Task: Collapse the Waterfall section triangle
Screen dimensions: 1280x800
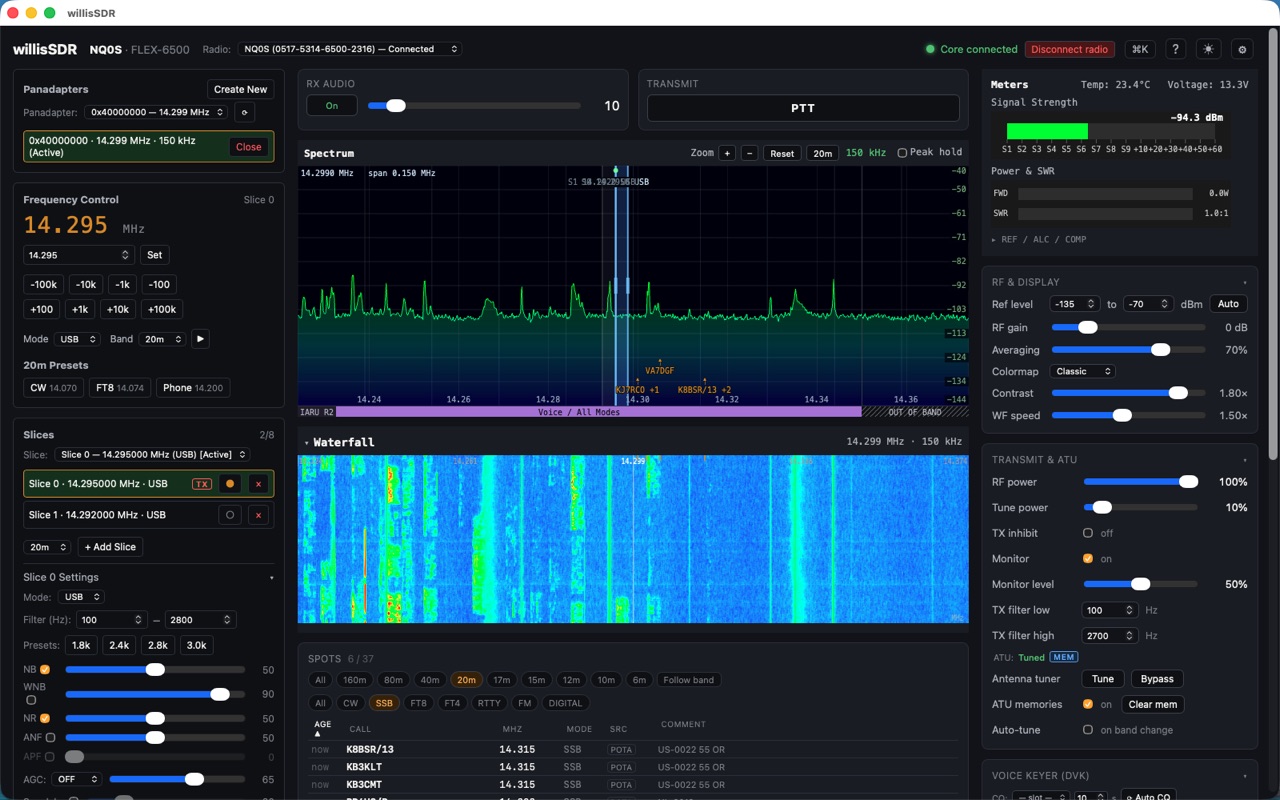Action: click(x=307, y=442)
